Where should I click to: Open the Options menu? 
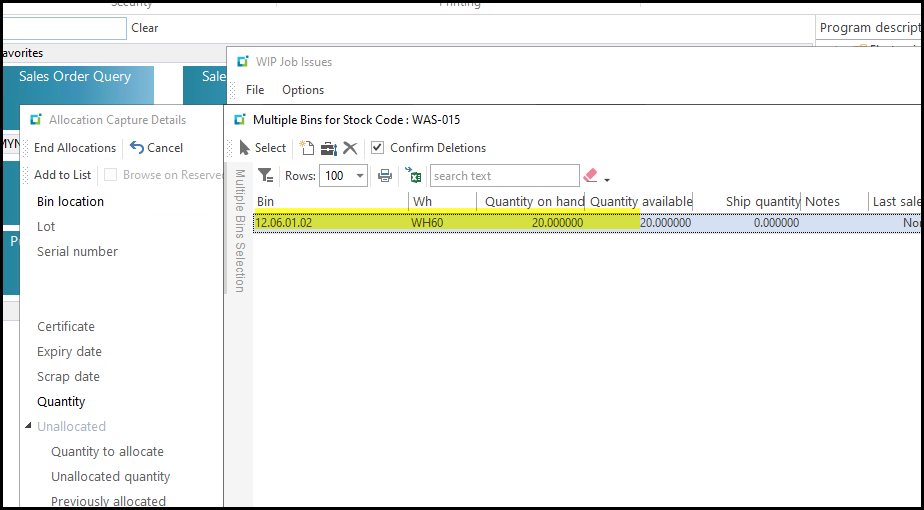coord(303,90)
